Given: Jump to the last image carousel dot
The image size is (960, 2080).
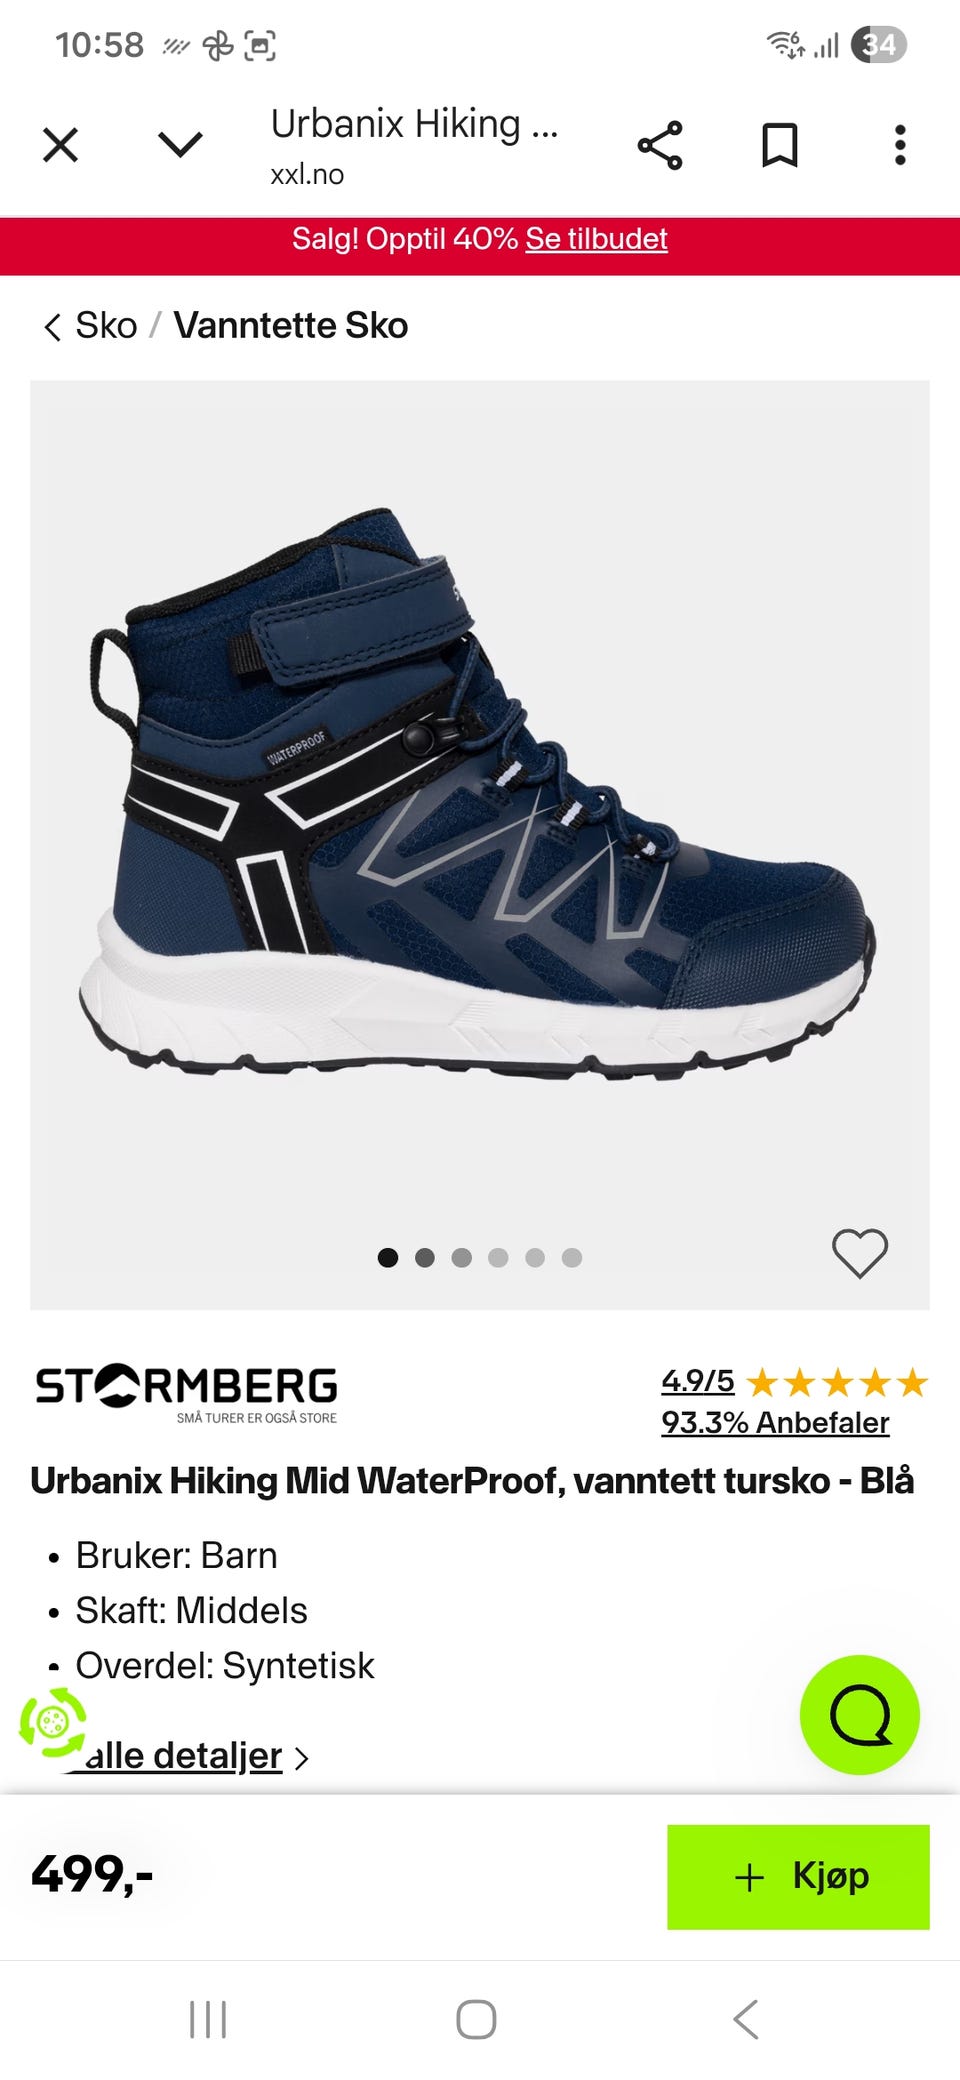Looking at the screenshot, I should pos(572,1258).
